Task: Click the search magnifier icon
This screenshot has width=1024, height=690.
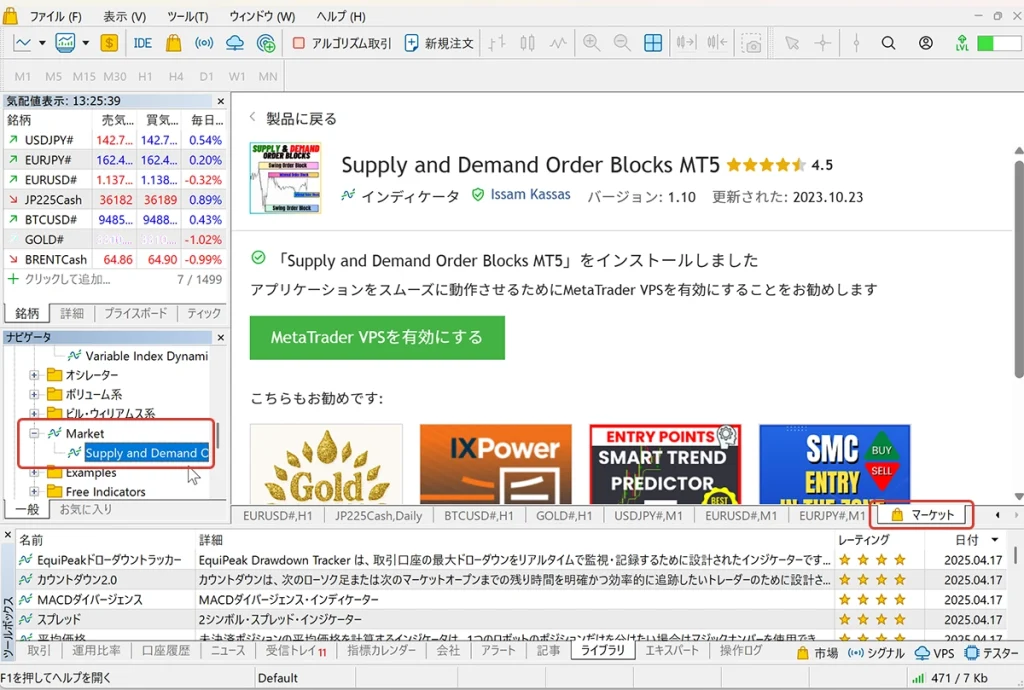Action: pos(888,43)
